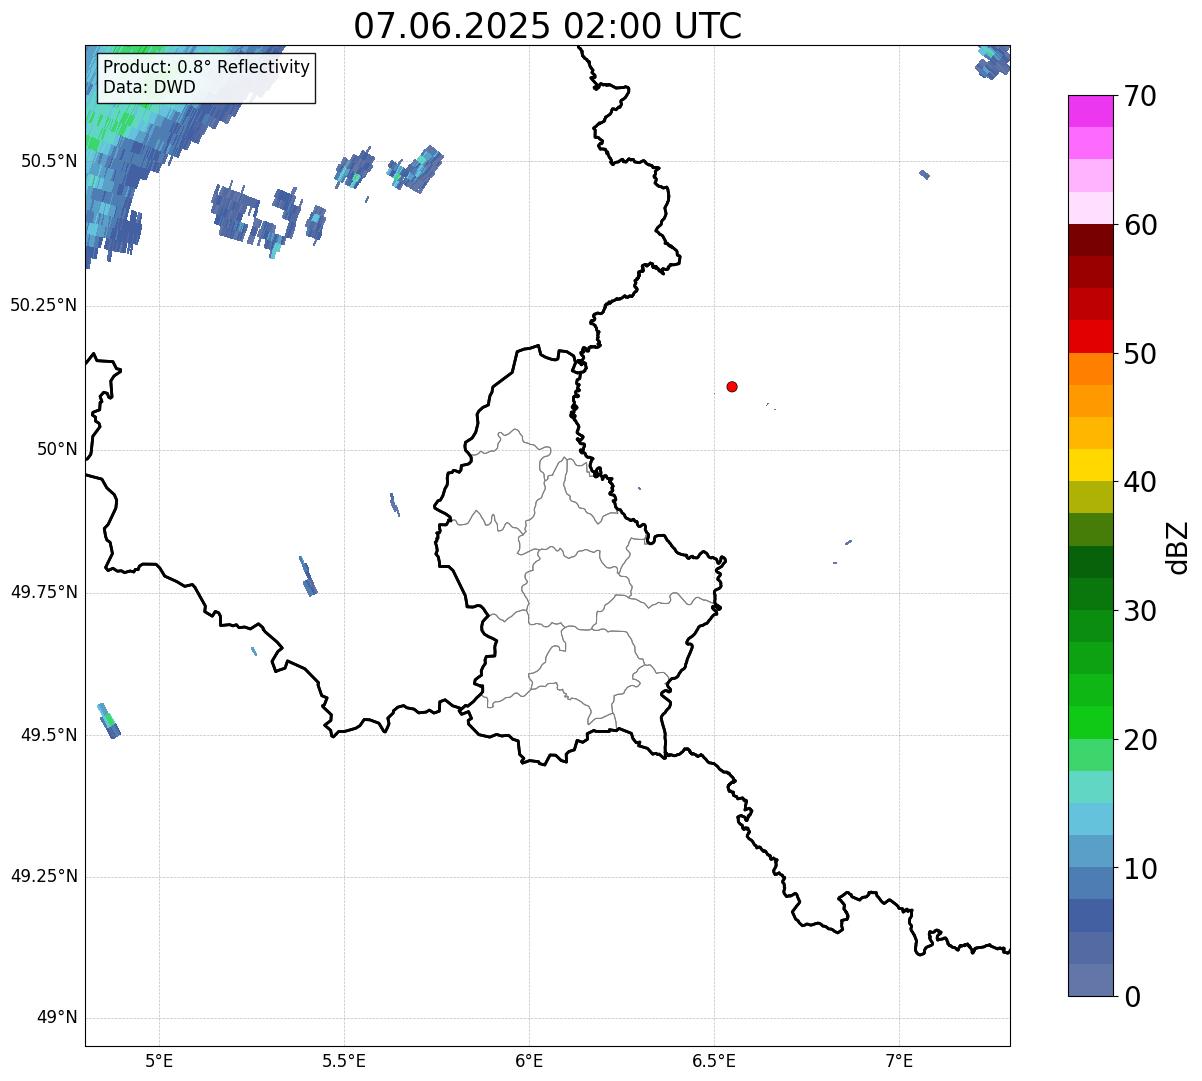Click the dark red swatch below 60
The height and width of the screenshot is (1081, 1202).
pos(1090,240)
